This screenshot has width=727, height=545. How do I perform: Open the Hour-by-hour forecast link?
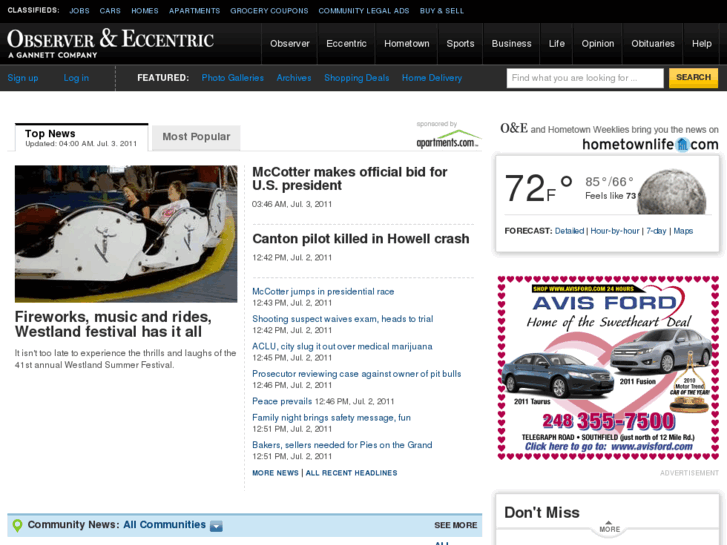click(x=615, y=231)
